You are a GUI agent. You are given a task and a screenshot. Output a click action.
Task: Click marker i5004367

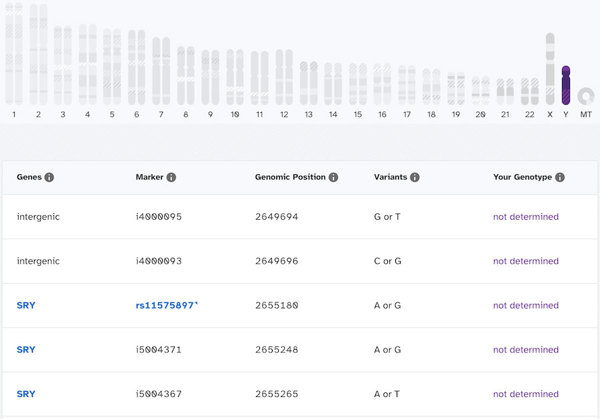click(159, 394)
